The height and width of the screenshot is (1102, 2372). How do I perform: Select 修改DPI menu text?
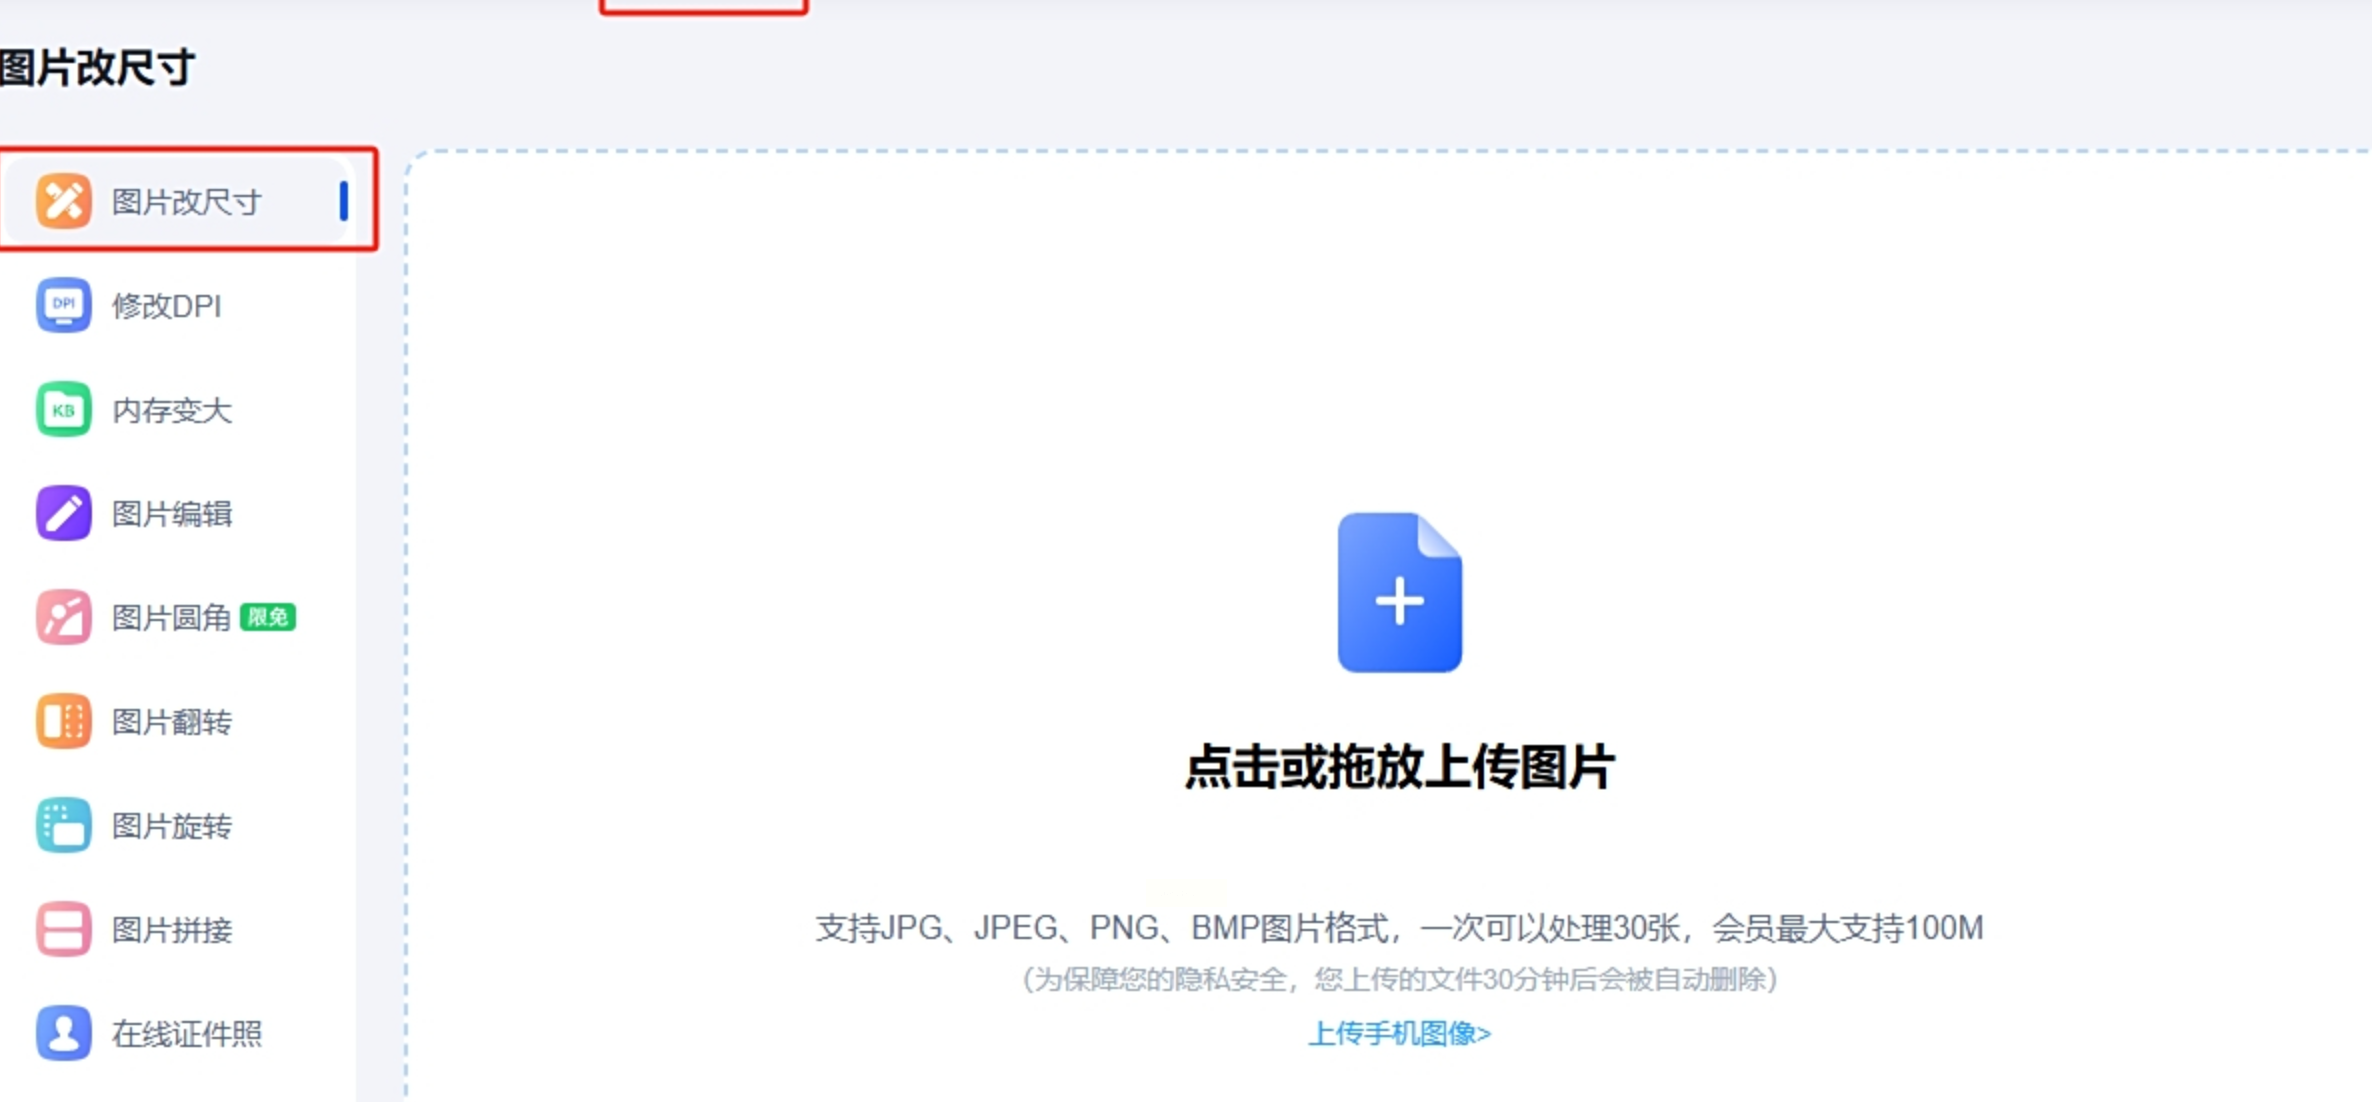point(166,306)
